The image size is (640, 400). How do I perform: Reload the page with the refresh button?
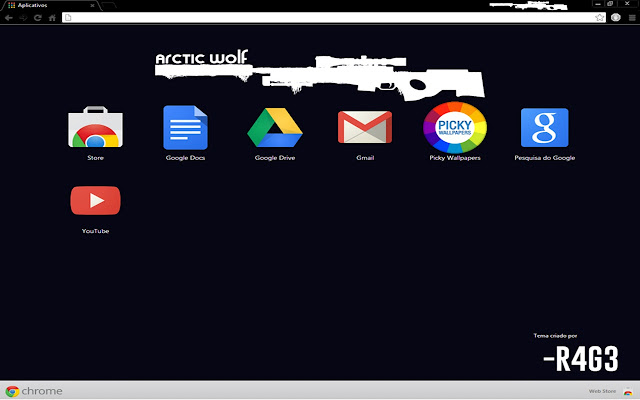point(36,18)
